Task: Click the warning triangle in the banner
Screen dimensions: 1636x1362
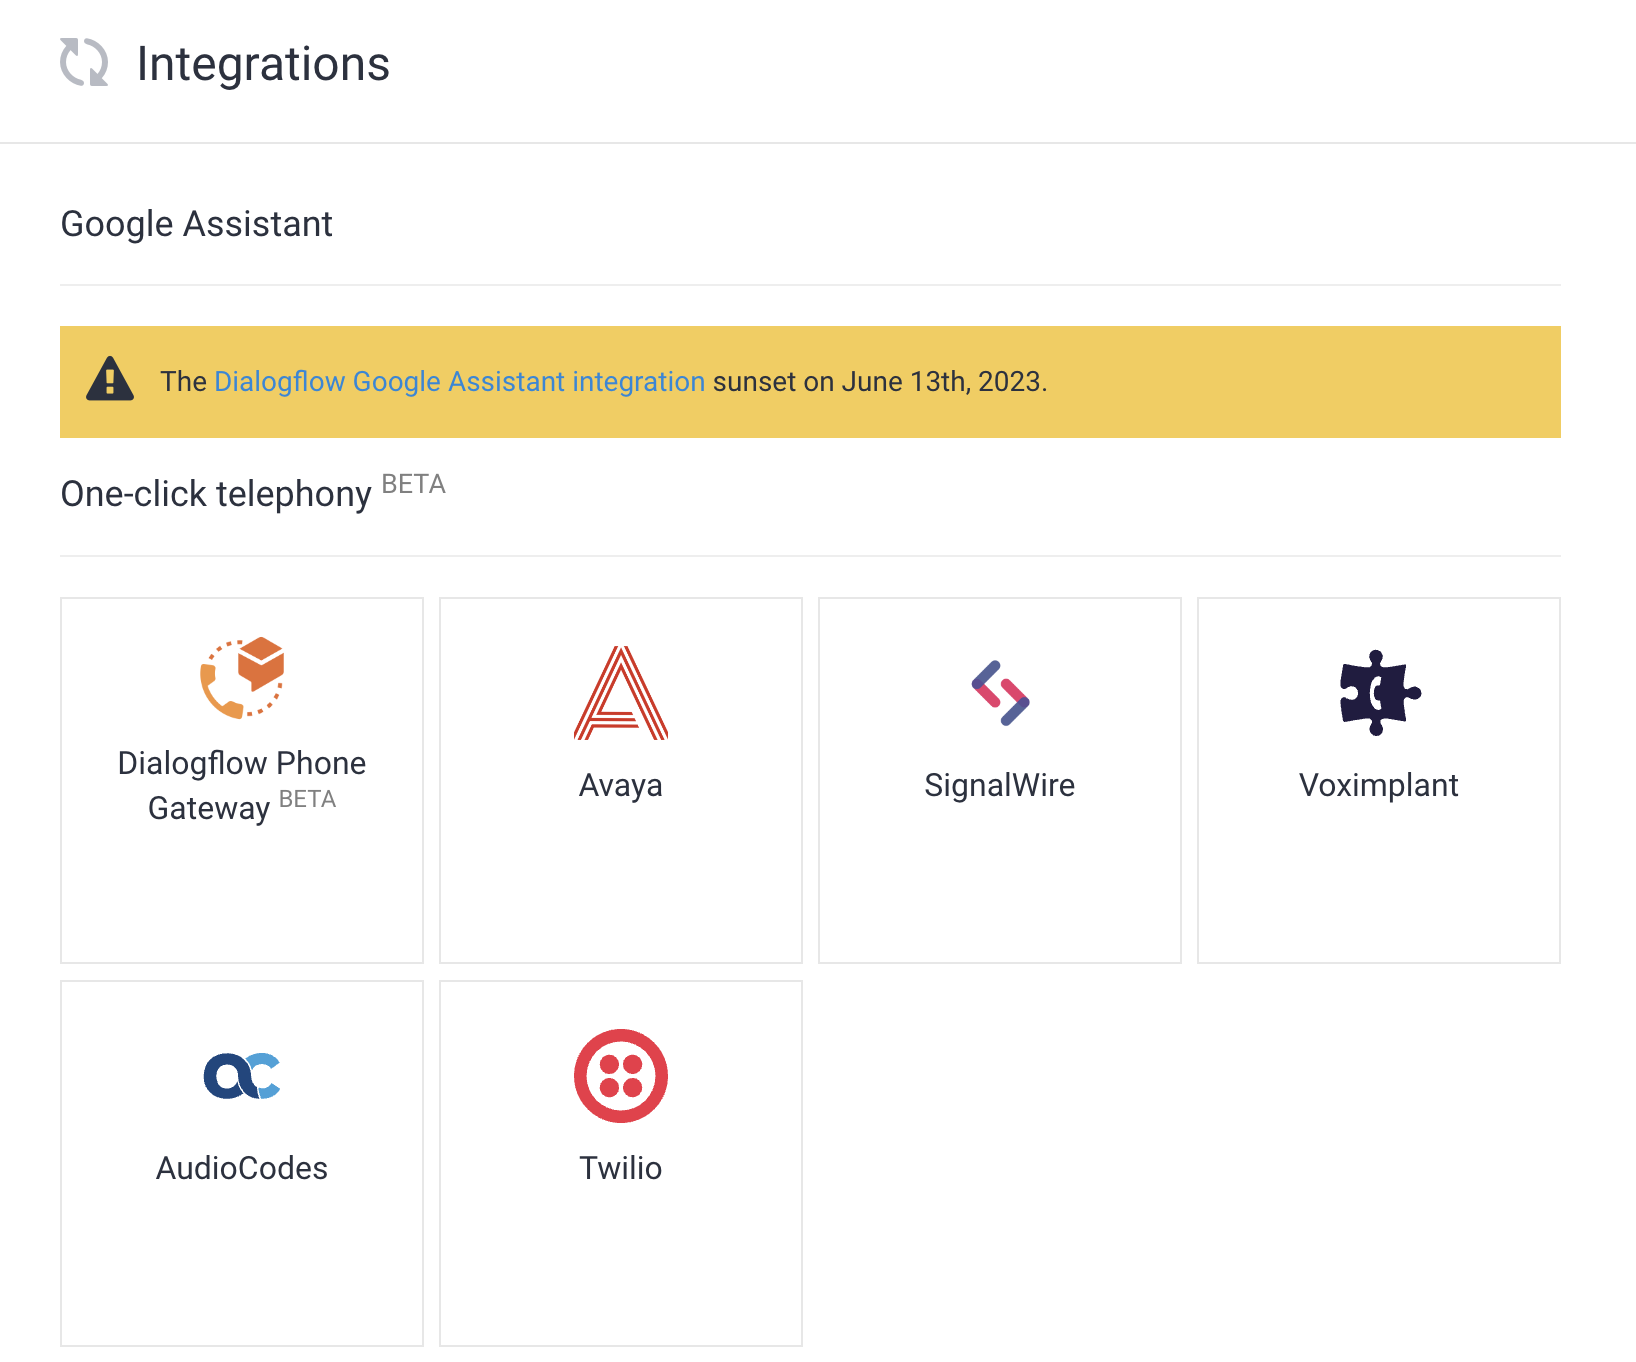Action: point(111,381)
